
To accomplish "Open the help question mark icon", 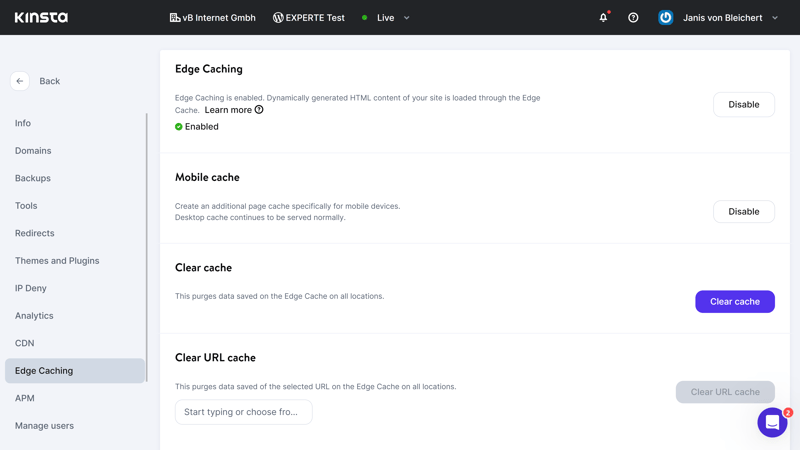I will (x=633, y=17).
